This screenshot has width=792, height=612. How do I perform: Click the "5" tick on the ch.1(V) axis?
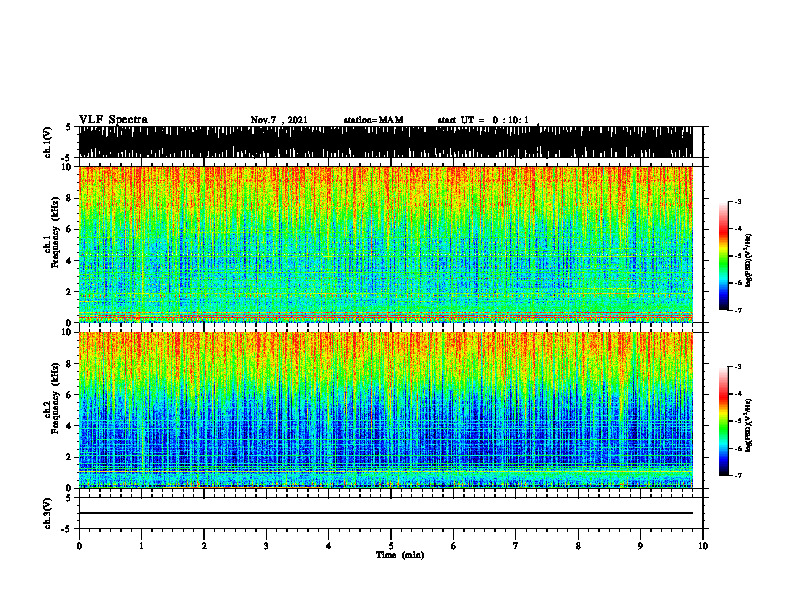tap(68, 127)
